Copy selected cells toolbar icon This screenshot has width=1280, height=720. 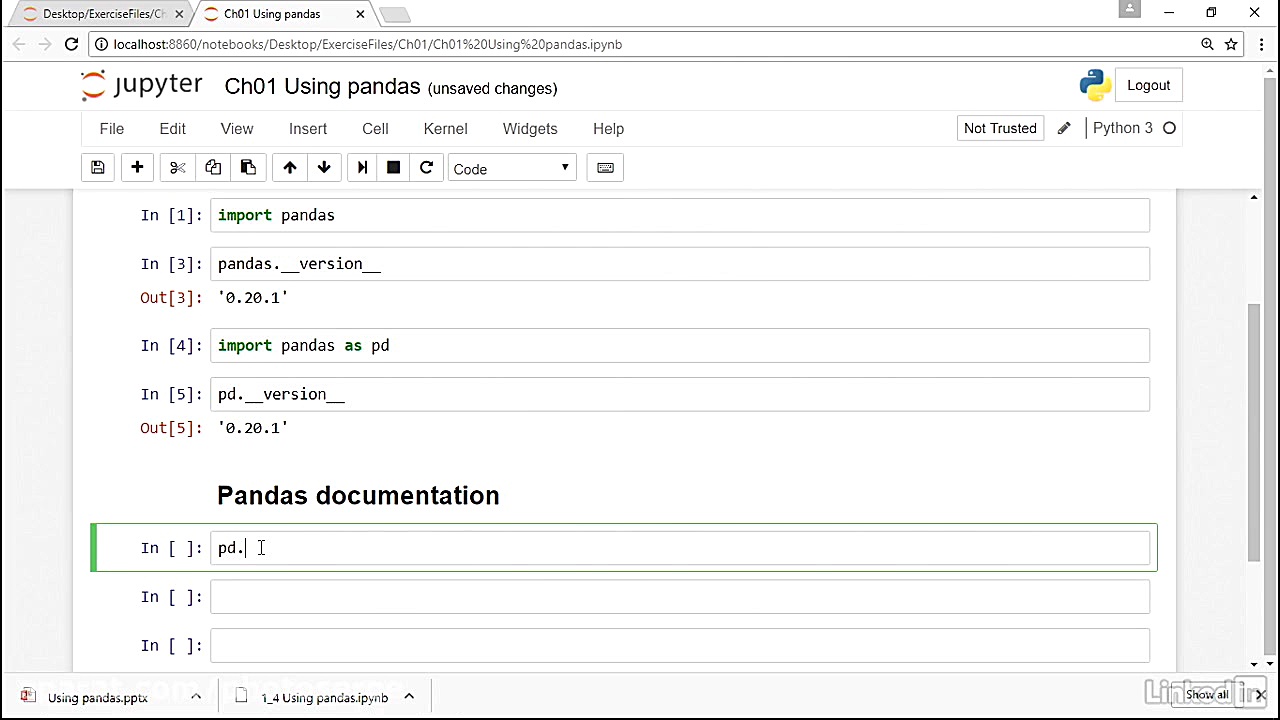(213, 168)
